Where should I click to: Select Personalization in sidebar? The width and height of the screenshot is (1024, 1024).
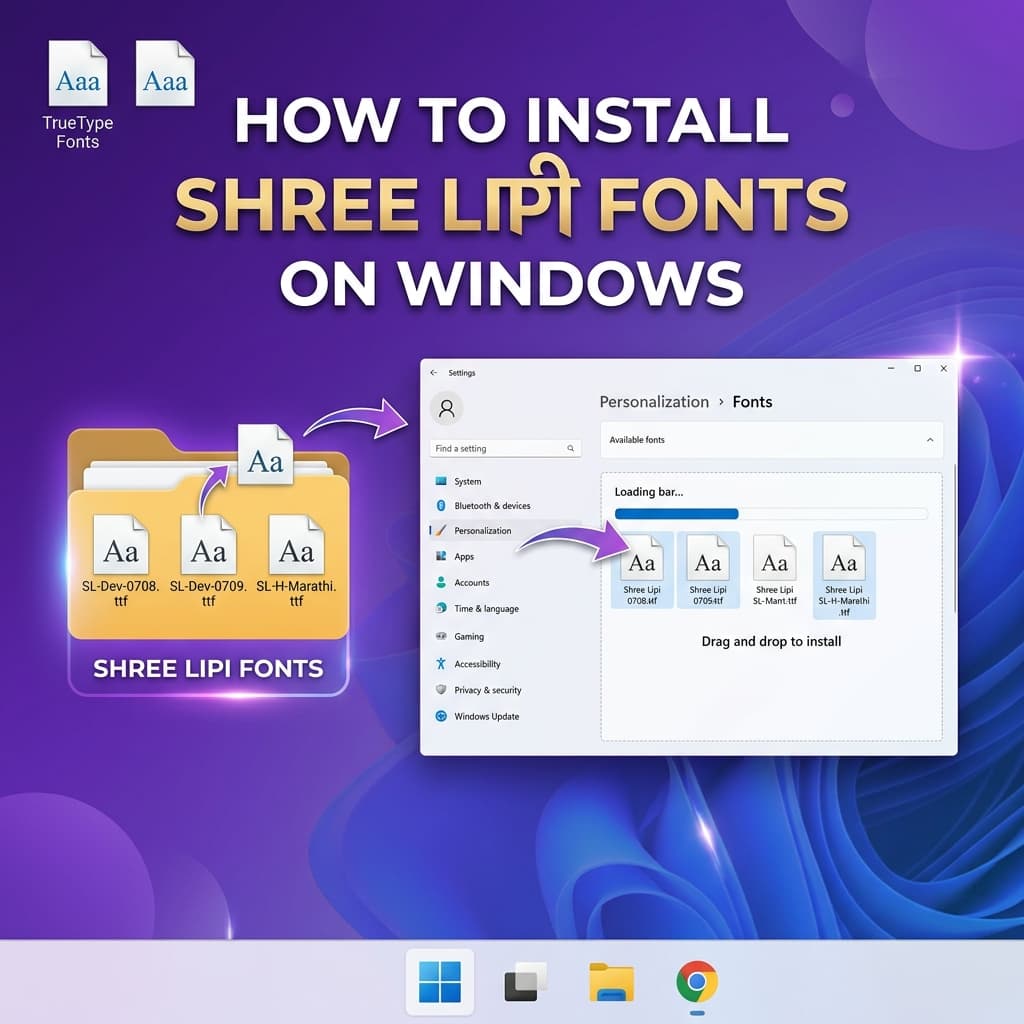[x=505, y=531]
